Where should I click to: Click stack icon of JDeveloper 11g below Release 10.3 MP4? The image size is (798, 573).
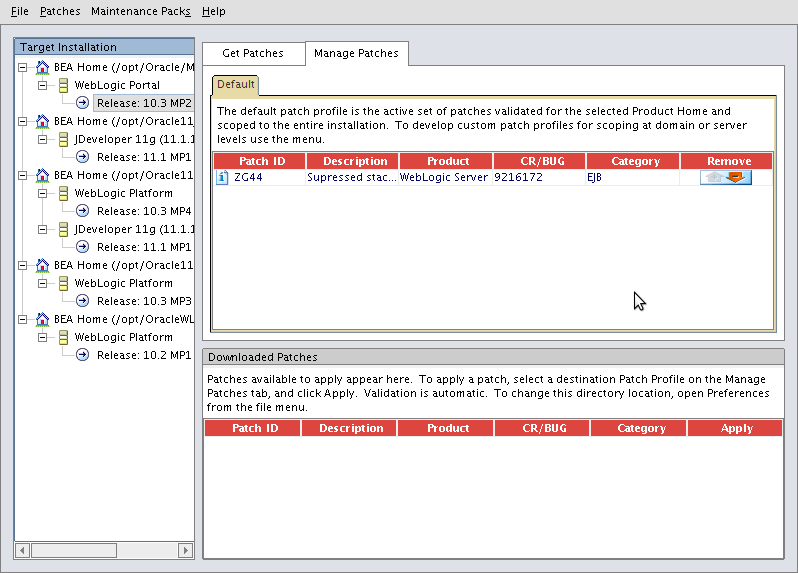[x=64, y=229]
